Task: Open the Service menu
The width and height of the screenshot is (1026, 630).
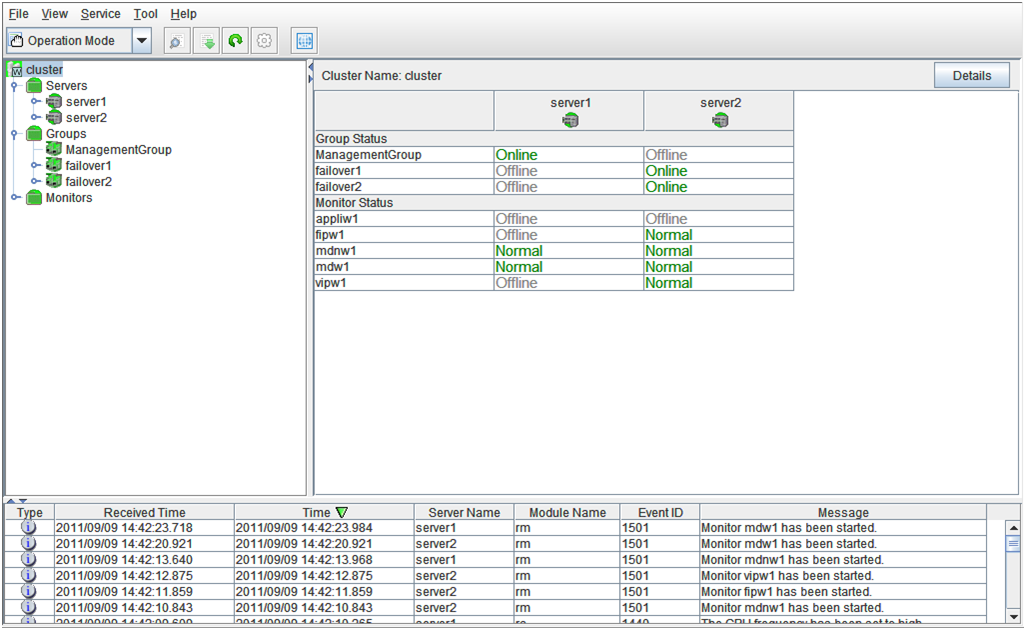Action: pos(100,14)
